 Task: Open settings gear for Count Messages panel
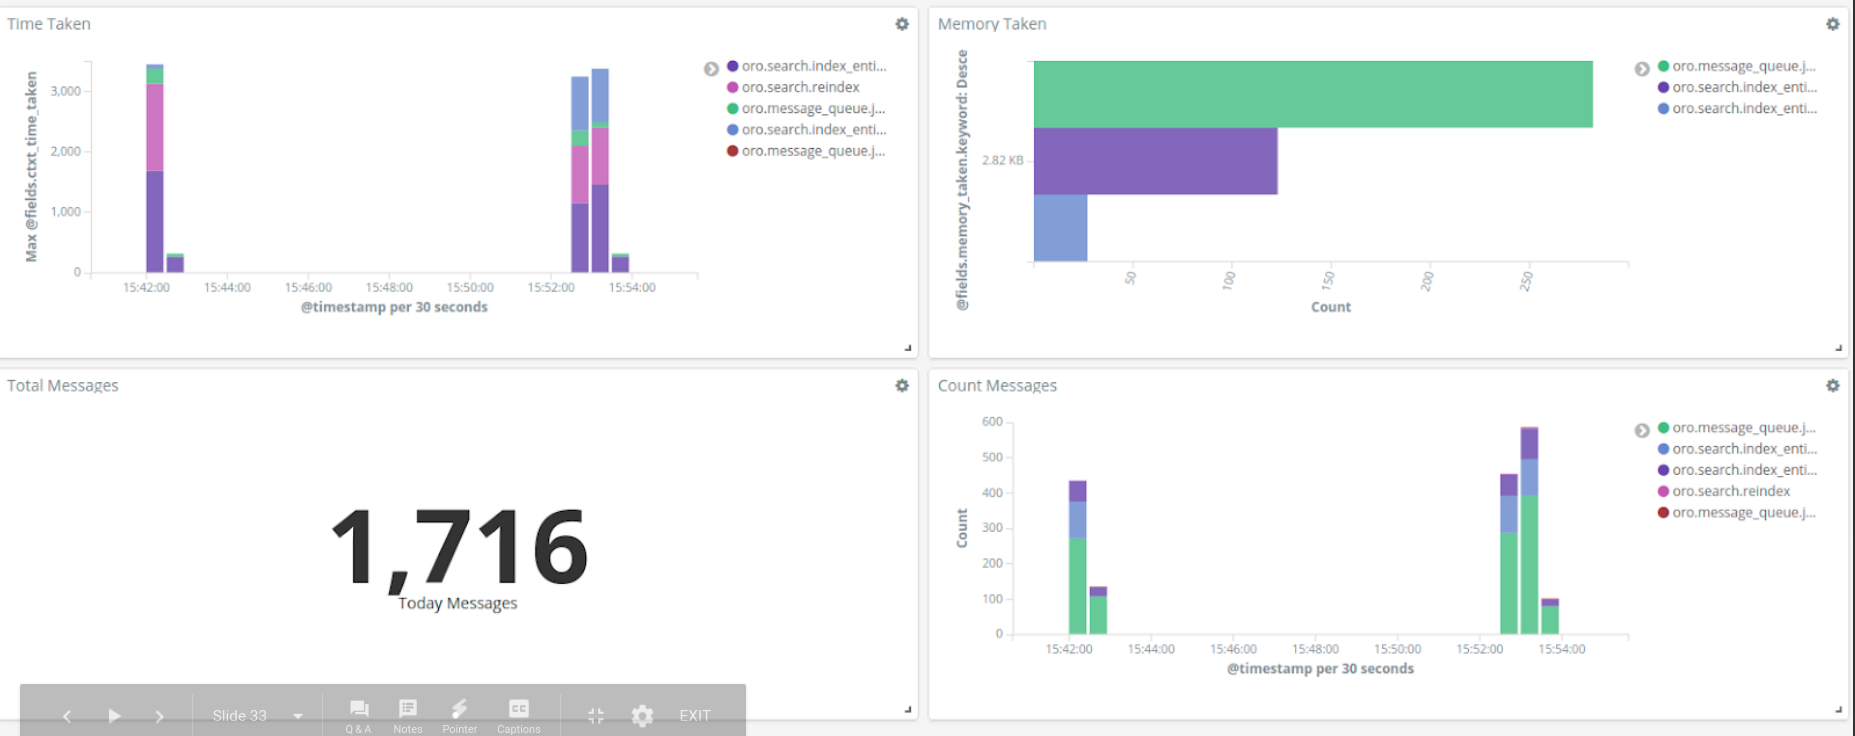1832,386
